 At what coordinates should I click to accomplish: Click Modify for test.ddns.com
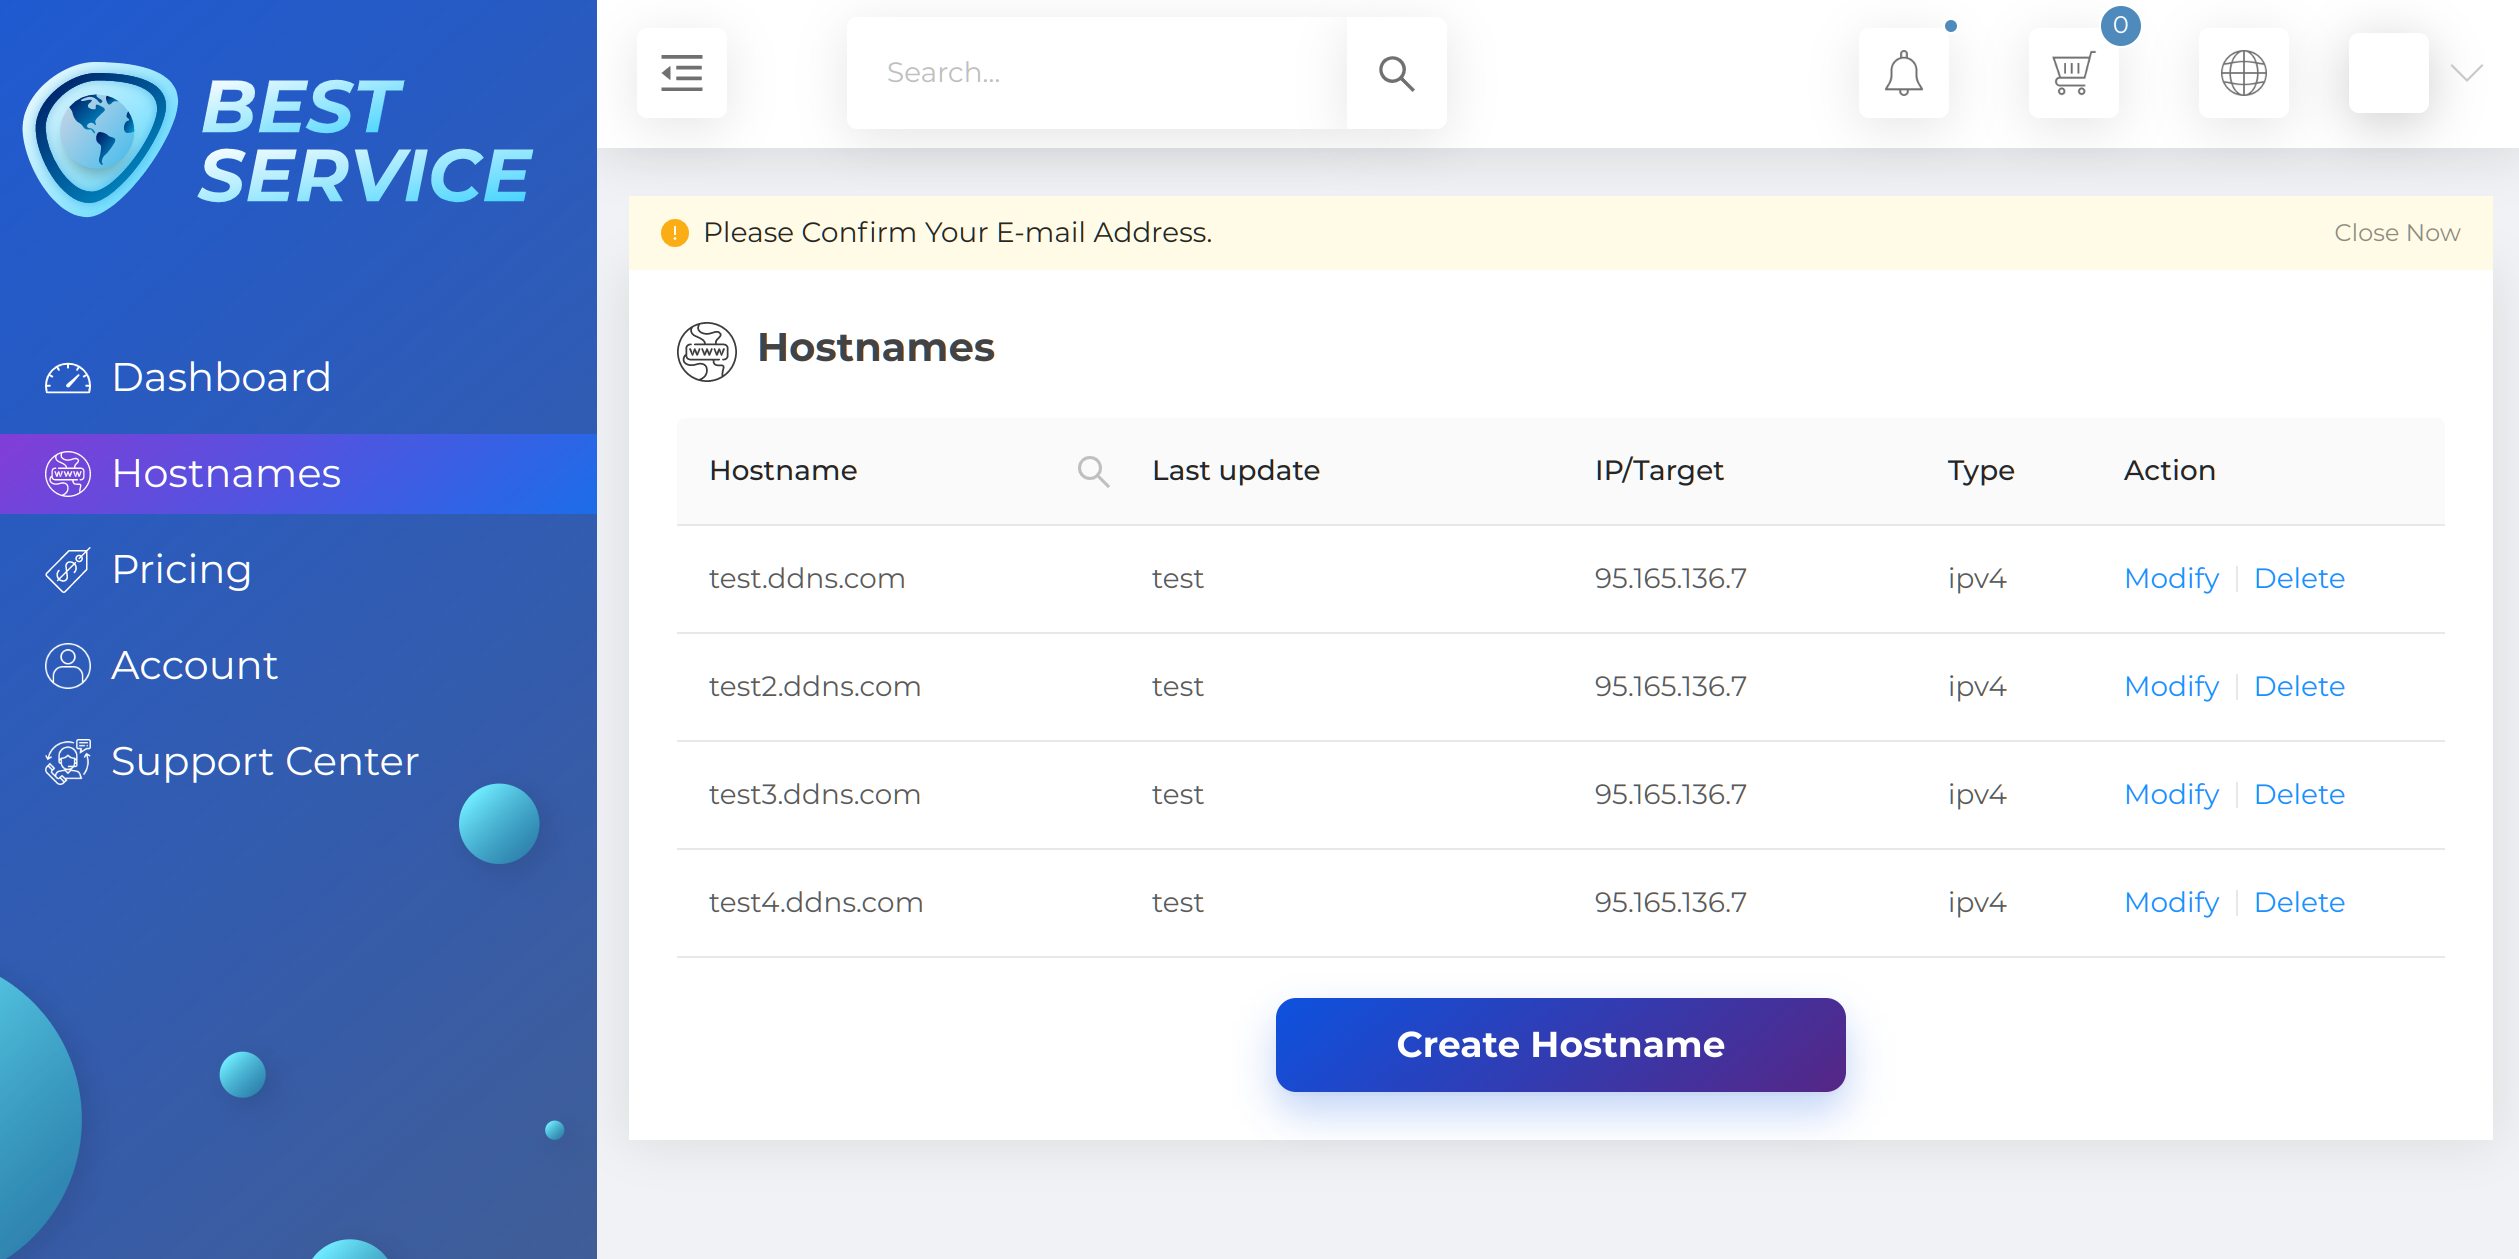coord(2171,579)
